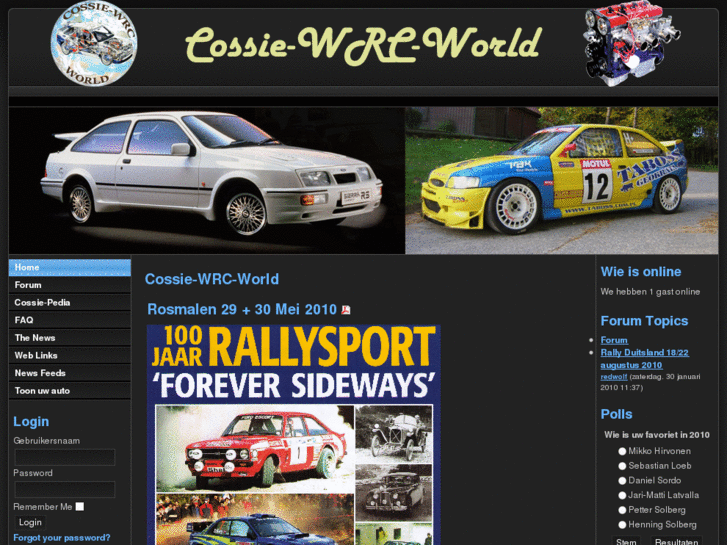Click the Cossie-WRC-World page heading
This screenshot has width=727, height=545.
[x=212, y=279]
